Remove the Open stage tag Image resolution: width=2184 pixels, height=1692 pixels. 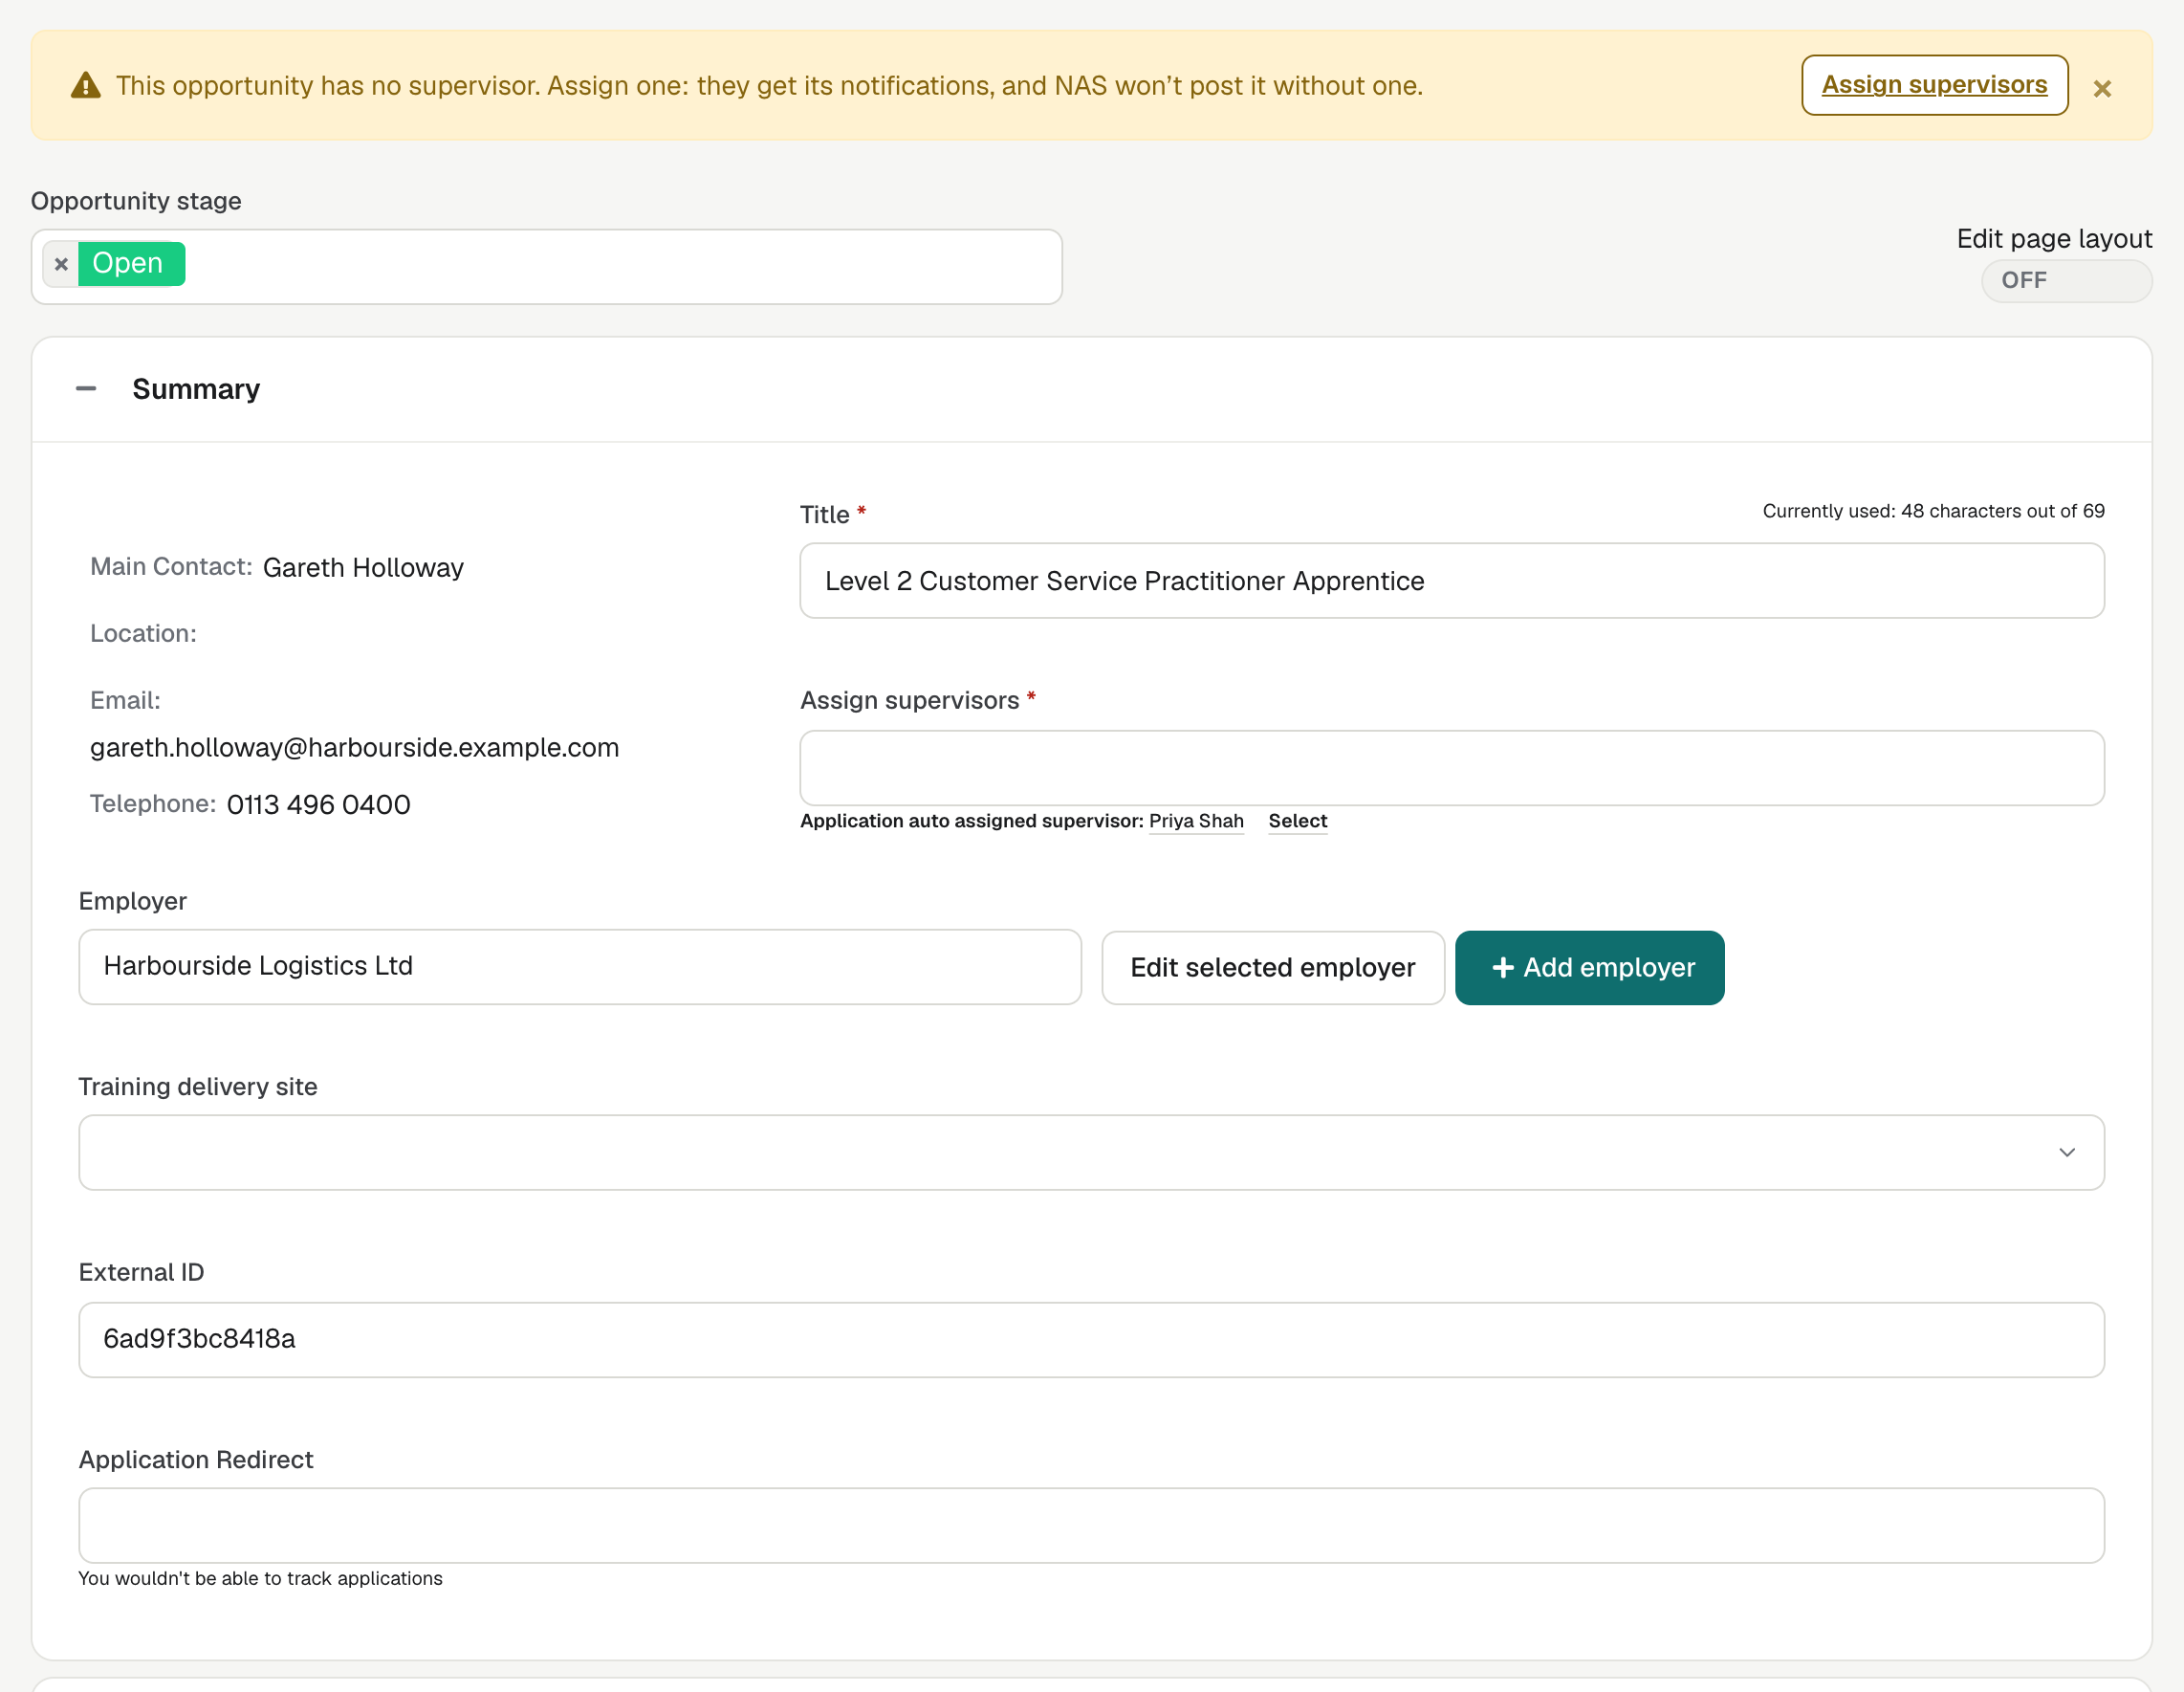(x=61, y=264)
